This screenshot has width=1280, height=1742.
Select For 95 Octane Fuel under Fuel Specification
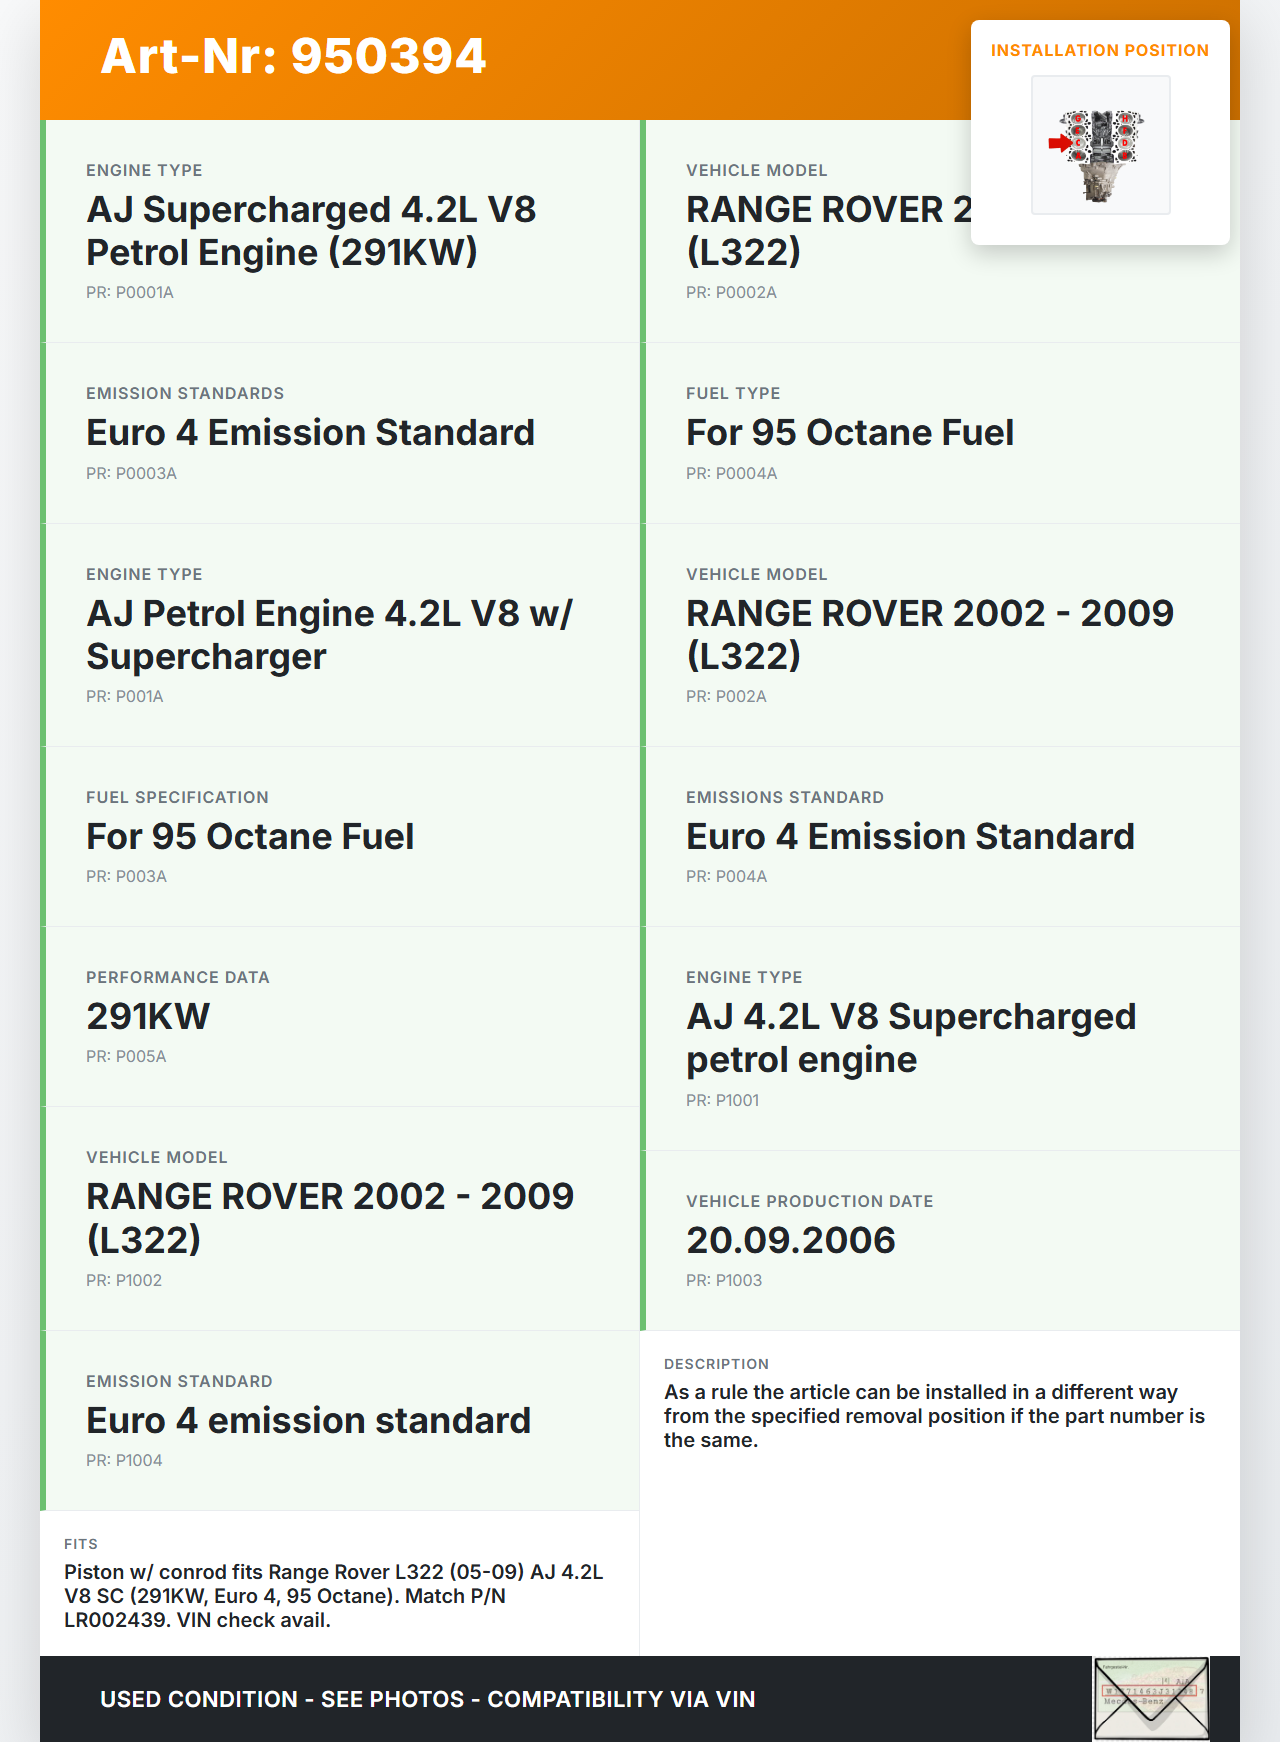click(x=250, y=837)
